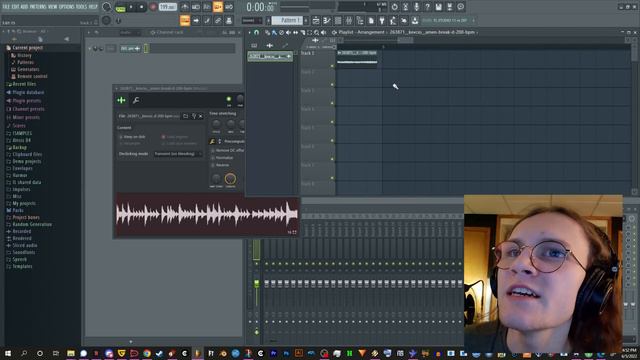Expand Plugin database in browser
The image size is (640, 360).
[28, 93]
